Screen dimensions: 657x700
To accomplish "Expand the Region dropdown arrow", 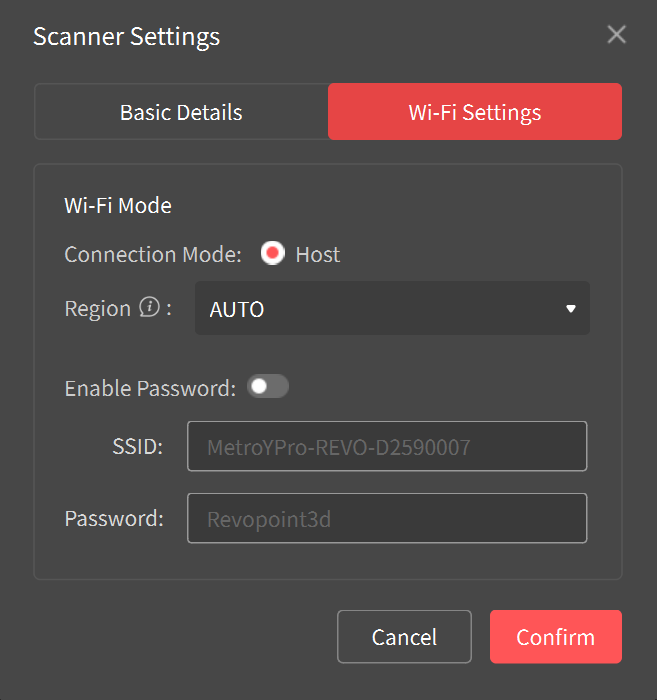I will tap(571, 309).
